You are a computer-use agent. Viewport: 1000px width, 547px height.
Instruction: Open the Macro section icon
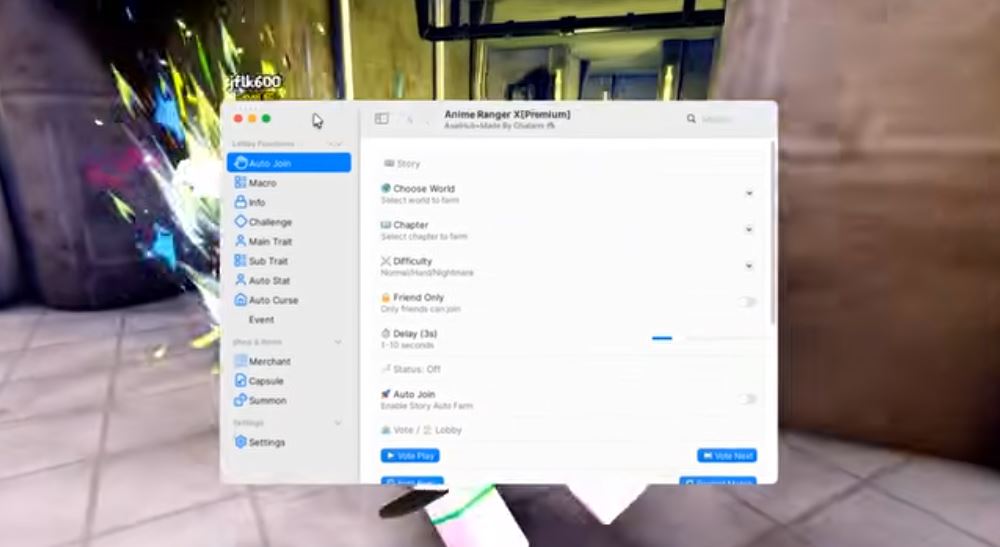tap(240, 182)
